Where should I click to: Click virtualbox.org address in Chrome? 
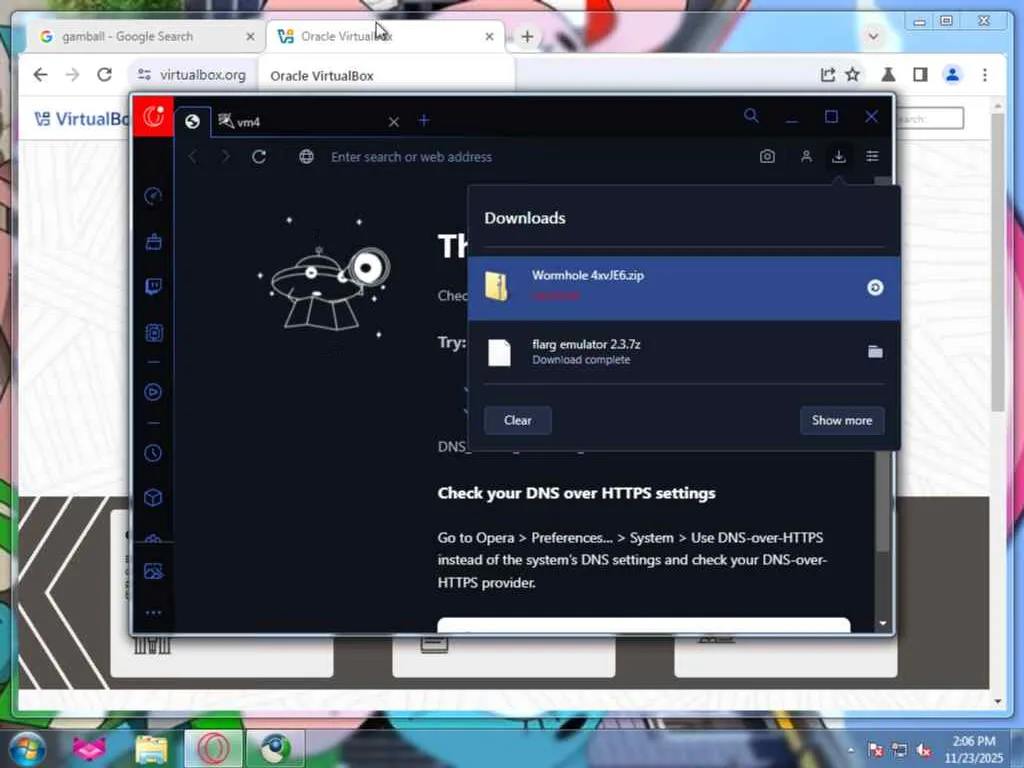coord(203,75)
